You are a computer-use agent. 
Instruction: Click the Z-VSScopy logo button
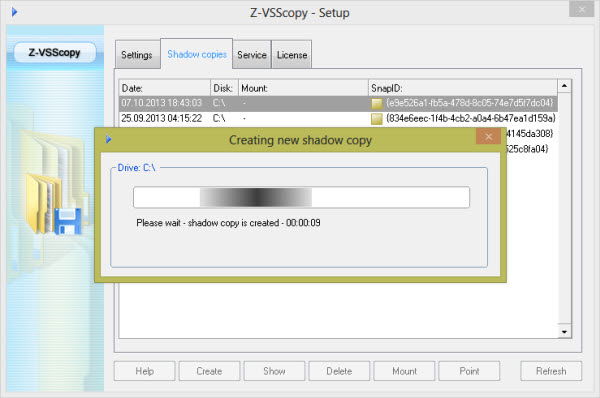(55, 52)
